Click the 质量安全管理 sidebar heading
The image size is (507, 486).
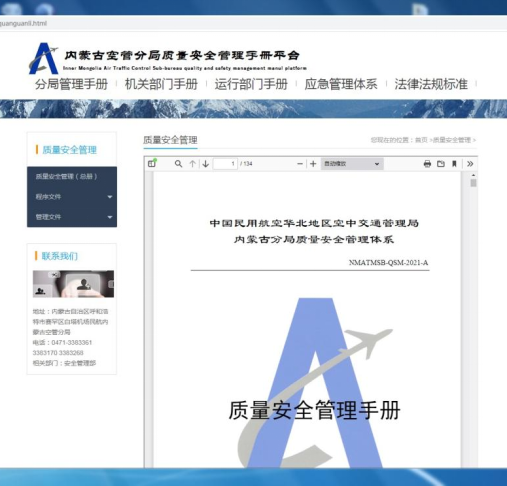[69, 150]
